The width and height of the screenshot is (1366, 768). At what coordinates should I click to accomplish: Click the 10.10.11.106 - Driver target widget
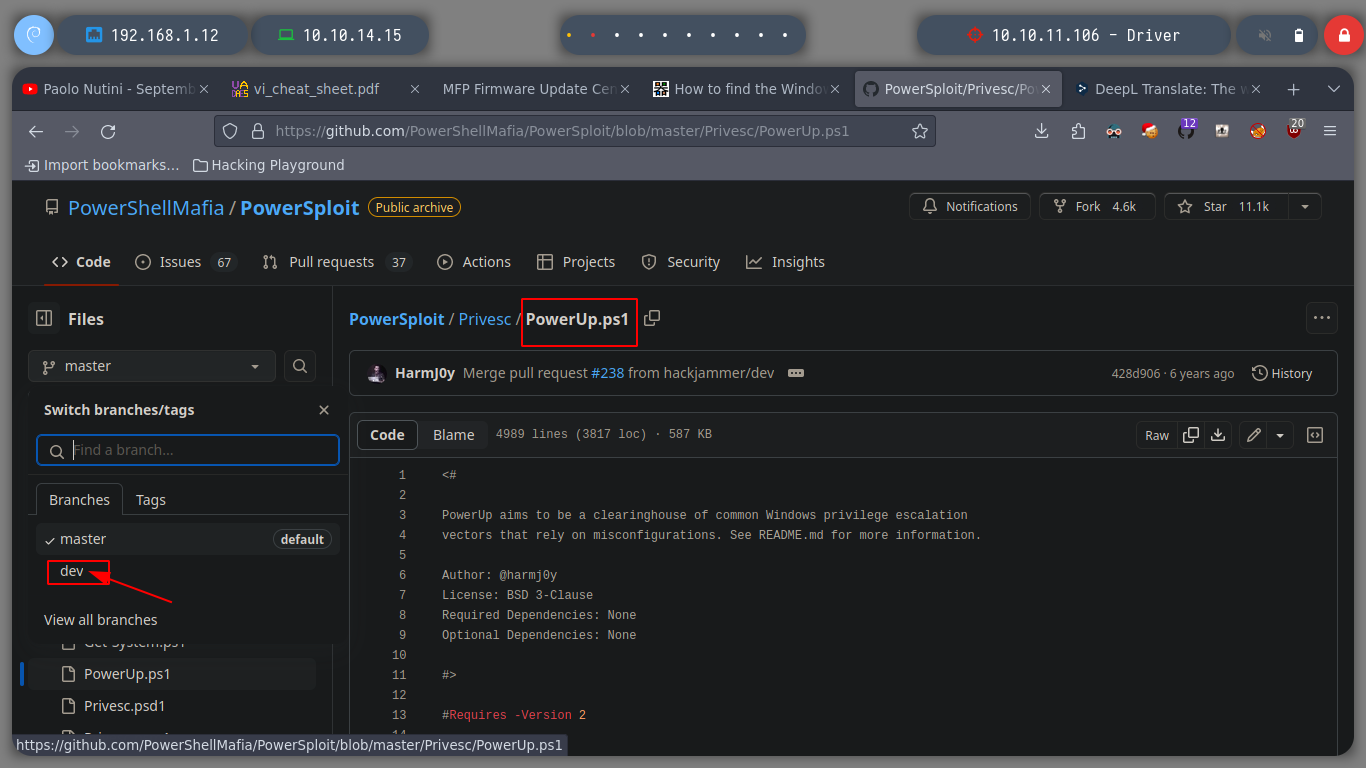pyautogui.click(x=1075, y=35)
